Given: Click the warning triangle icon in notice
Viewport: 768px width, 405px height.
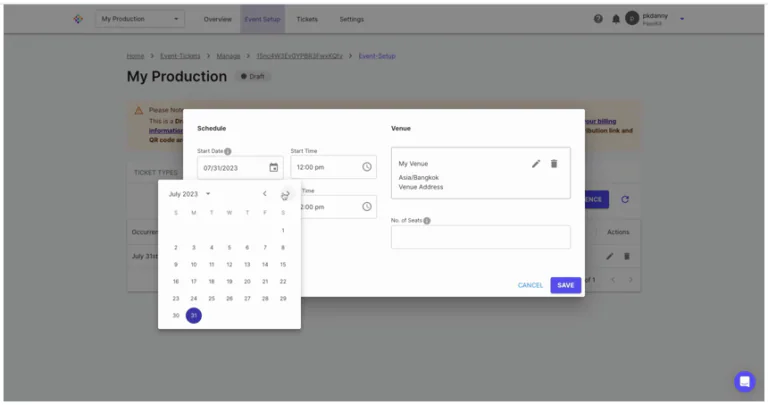Looking at the screenshot, I should click(x=139, y=111).
